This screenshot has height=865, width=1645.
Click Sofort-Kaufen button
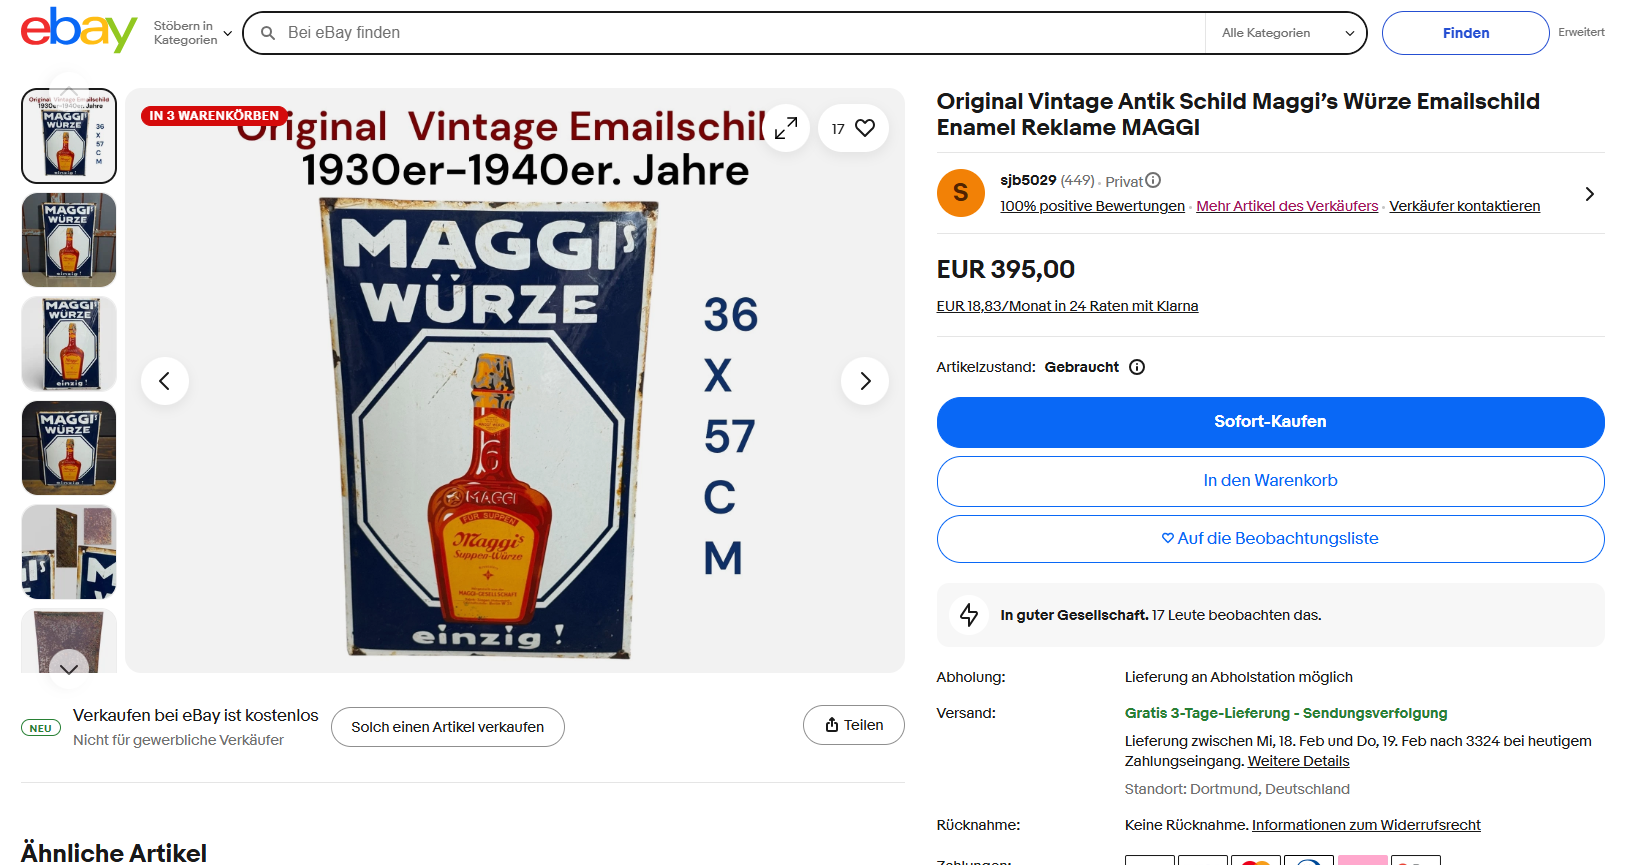(1270, 422)
